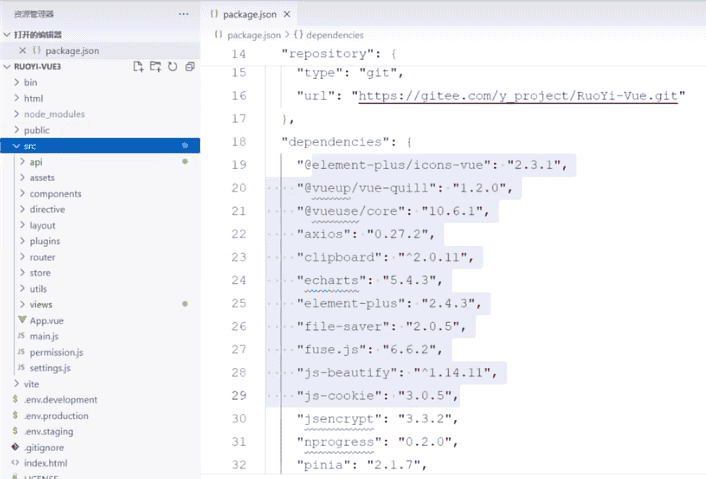Expand the vite folder
Viewport: 706px width, 479px height.
(14, 384)
